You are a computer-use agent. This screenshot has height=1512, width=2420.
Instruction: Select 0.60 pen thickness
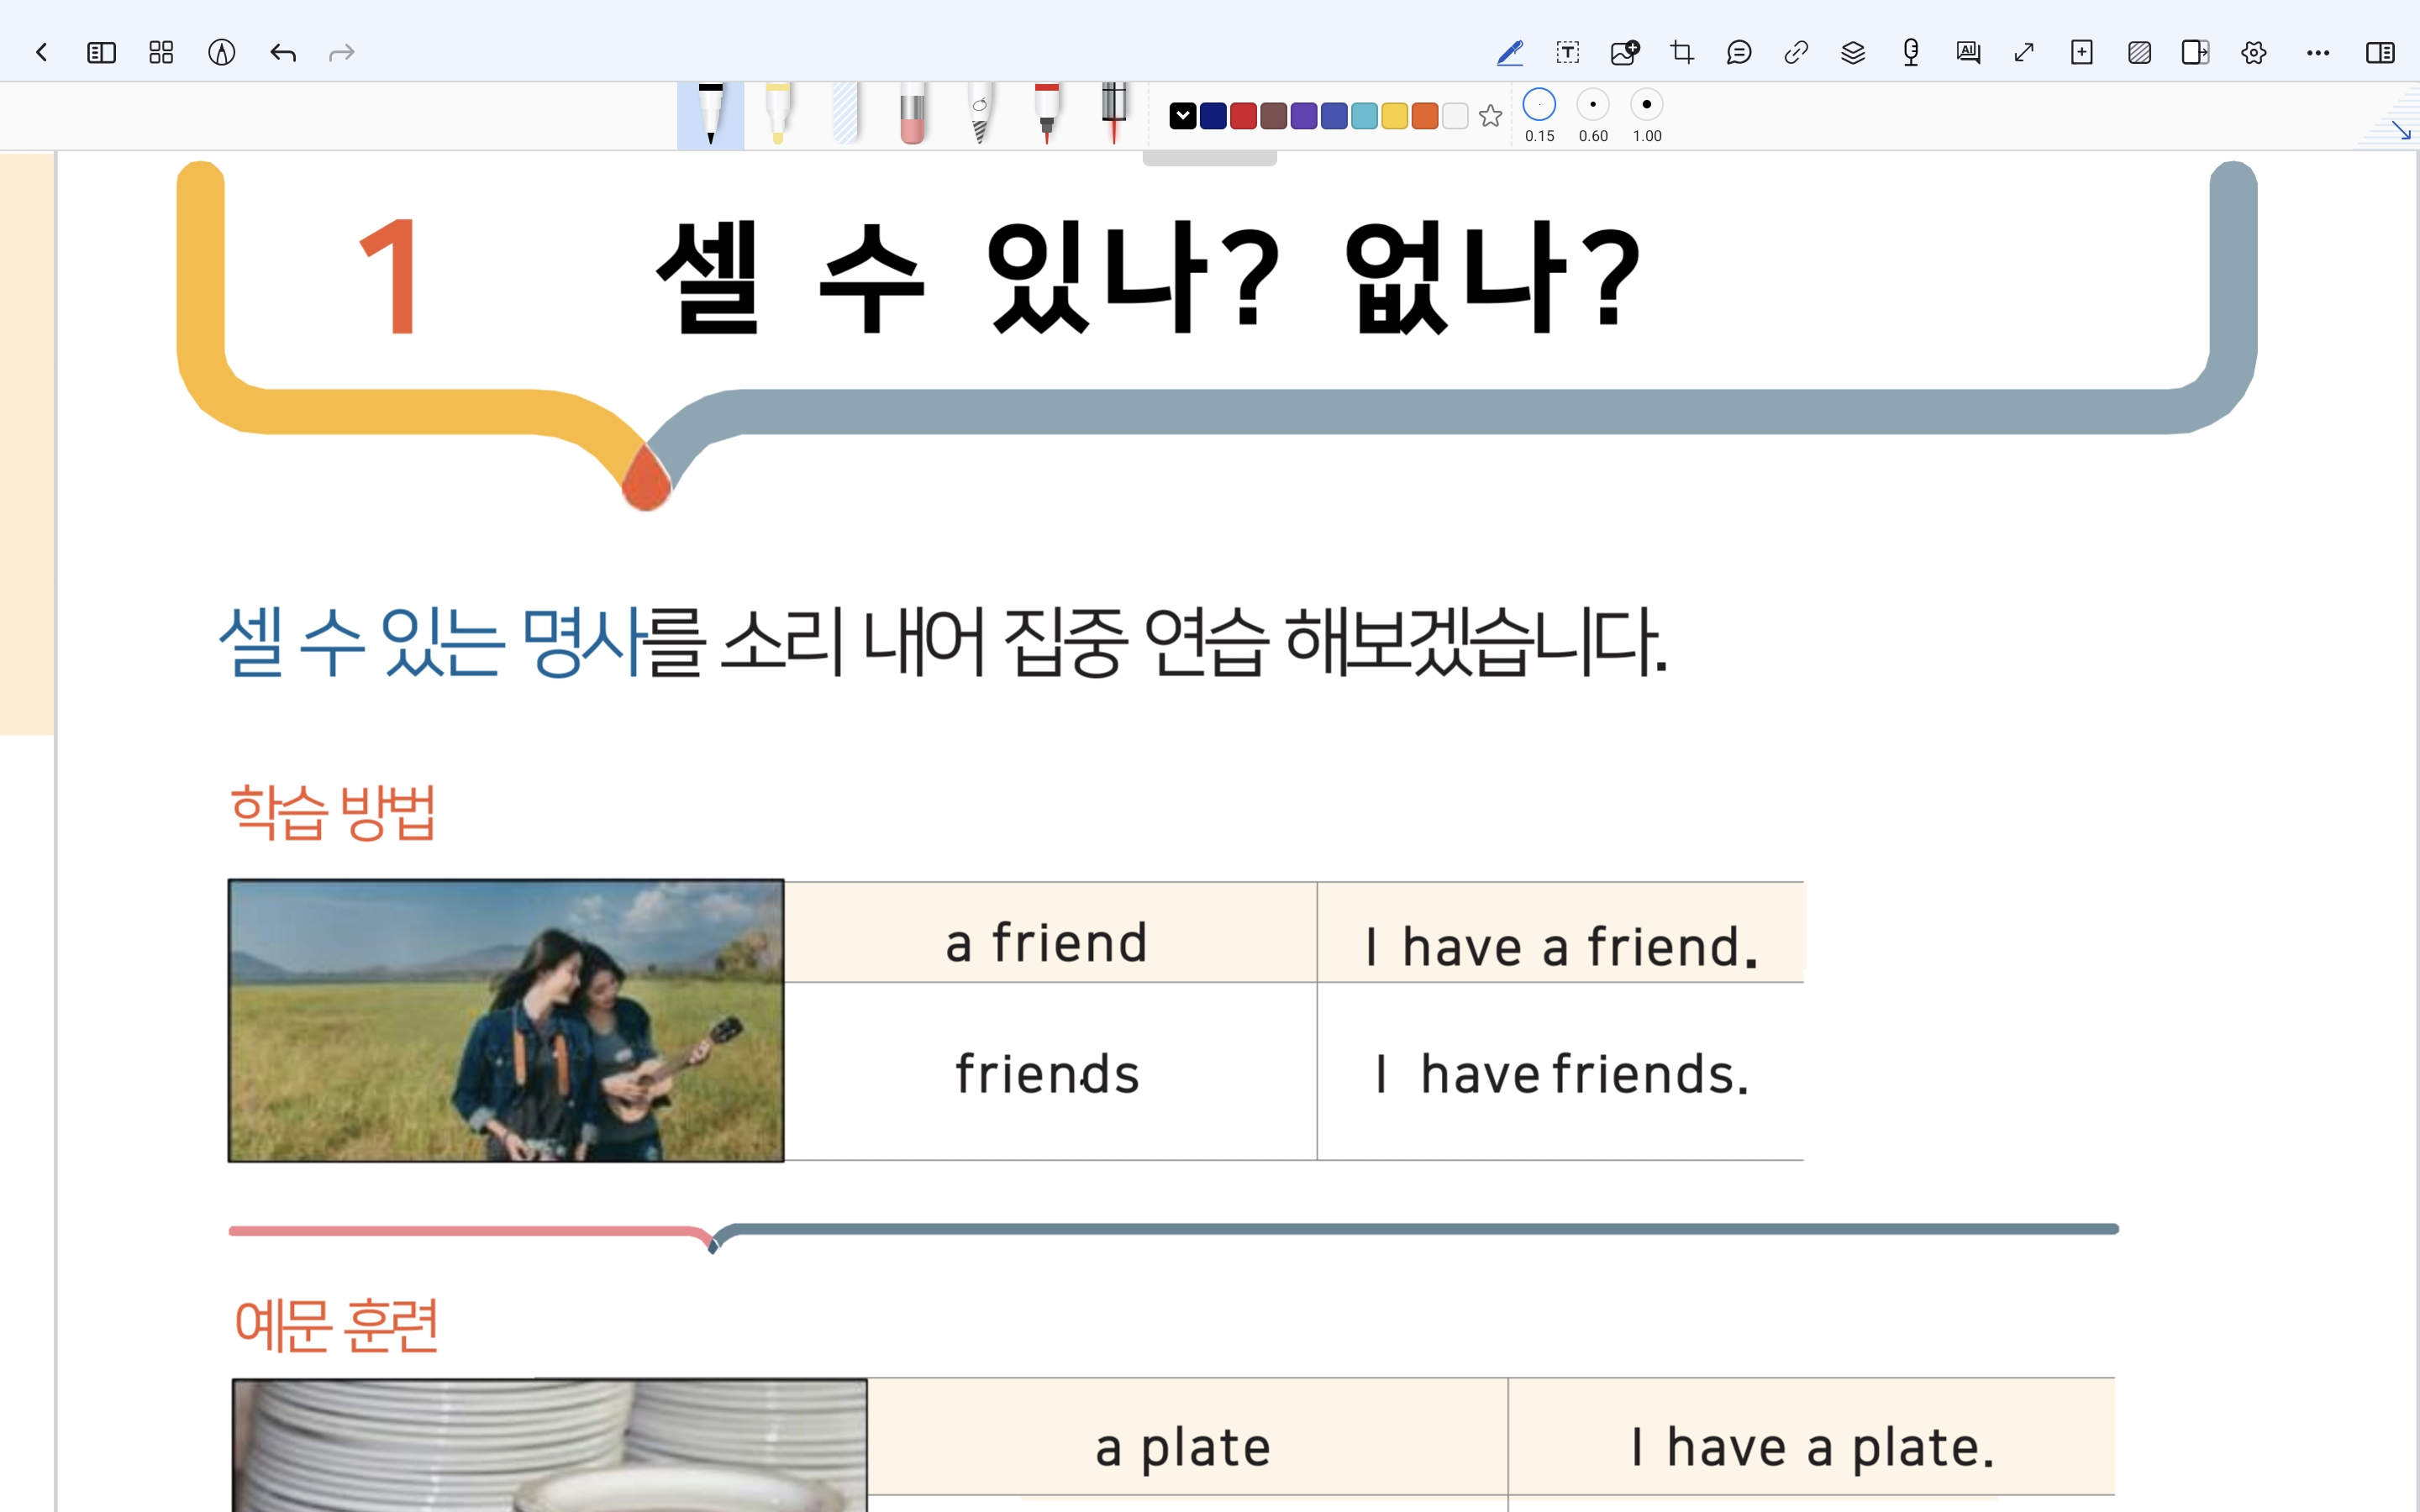pyautogui.click(x=1593, y=105)
